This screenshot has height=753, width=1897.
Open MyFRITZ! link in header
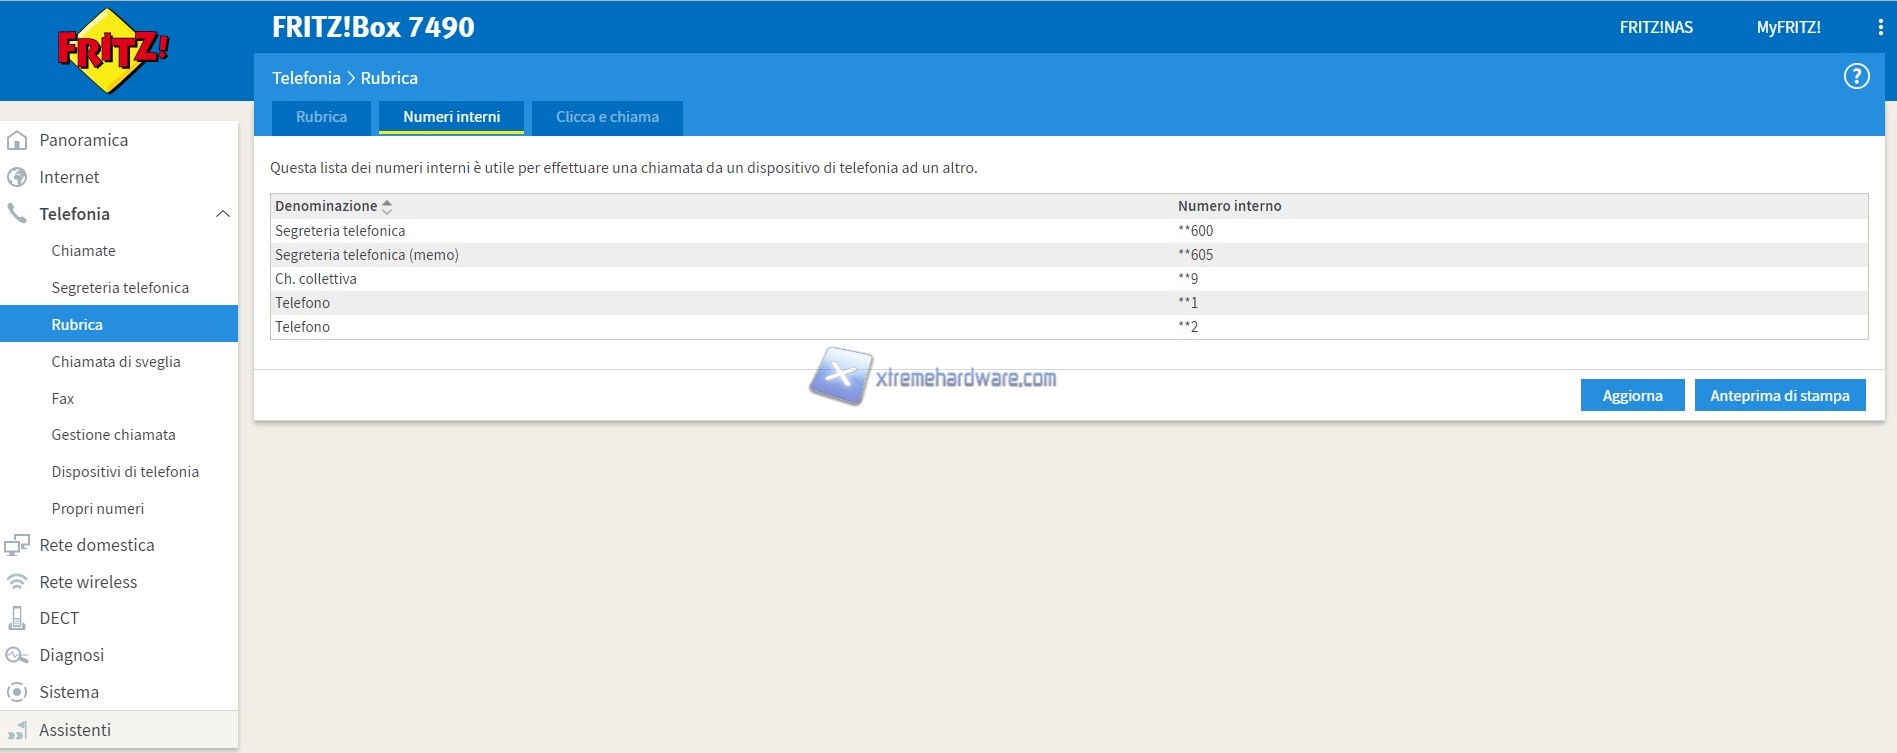(x=1788, y=28)
